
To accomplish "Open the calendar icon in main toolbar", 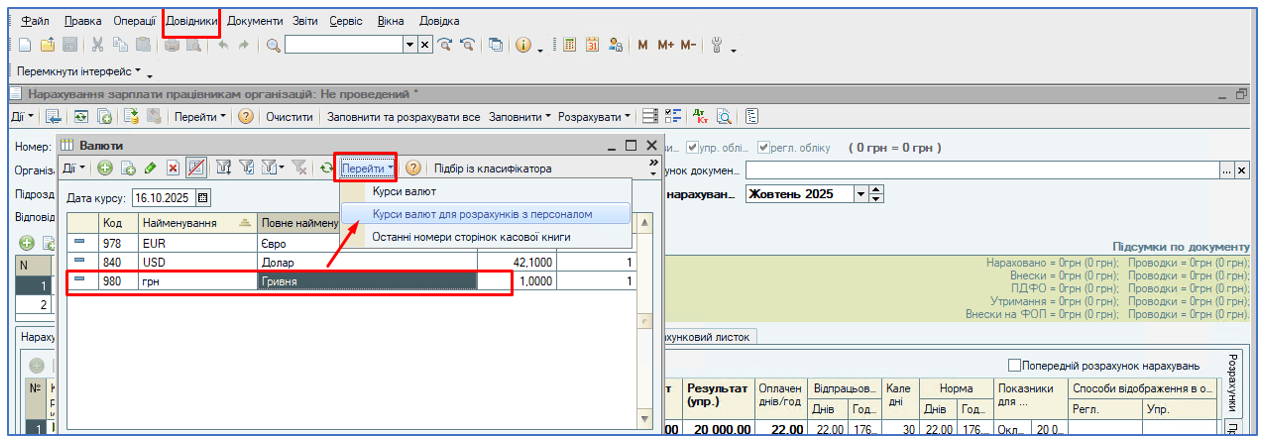I will (x=592, y=45).
